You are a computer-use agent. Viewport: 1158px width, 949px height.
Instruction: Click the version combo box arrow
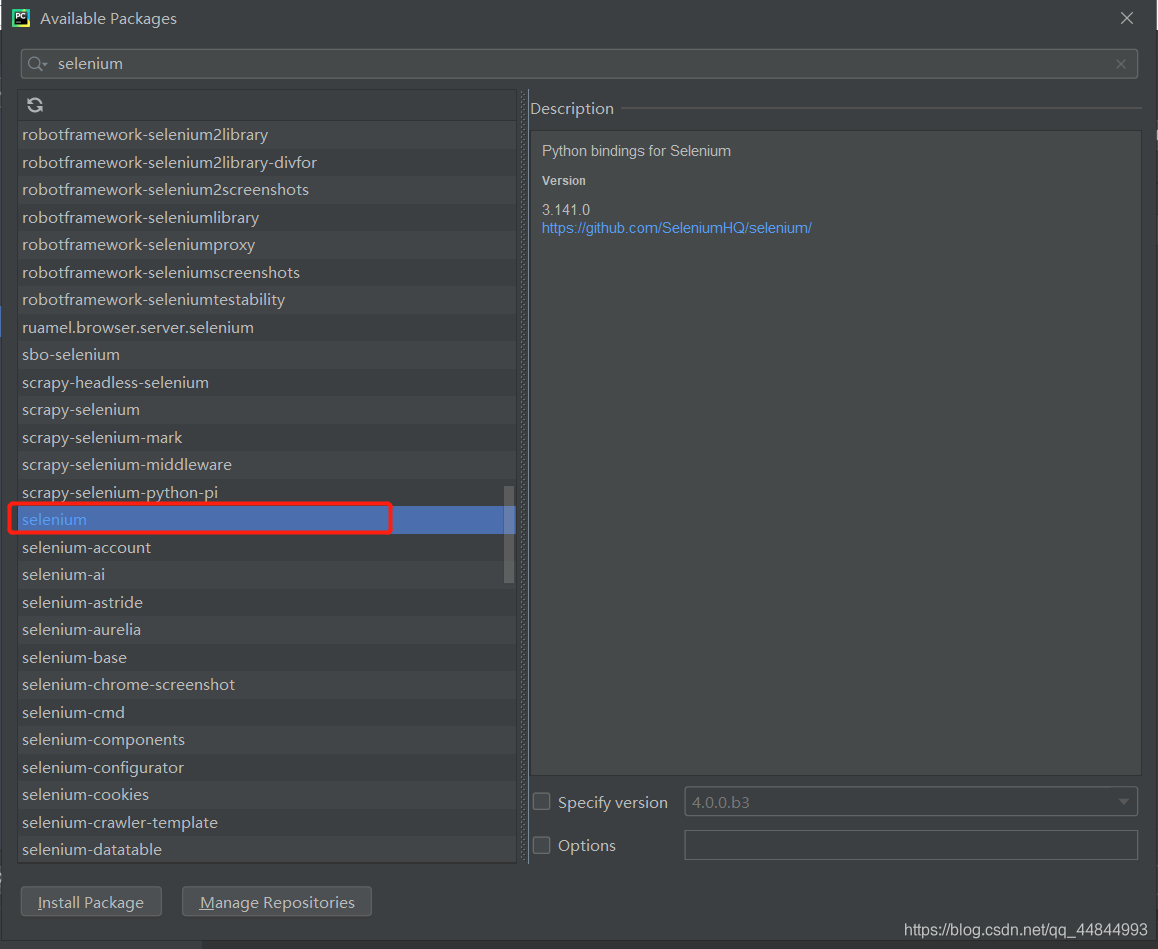point(1123,802)
